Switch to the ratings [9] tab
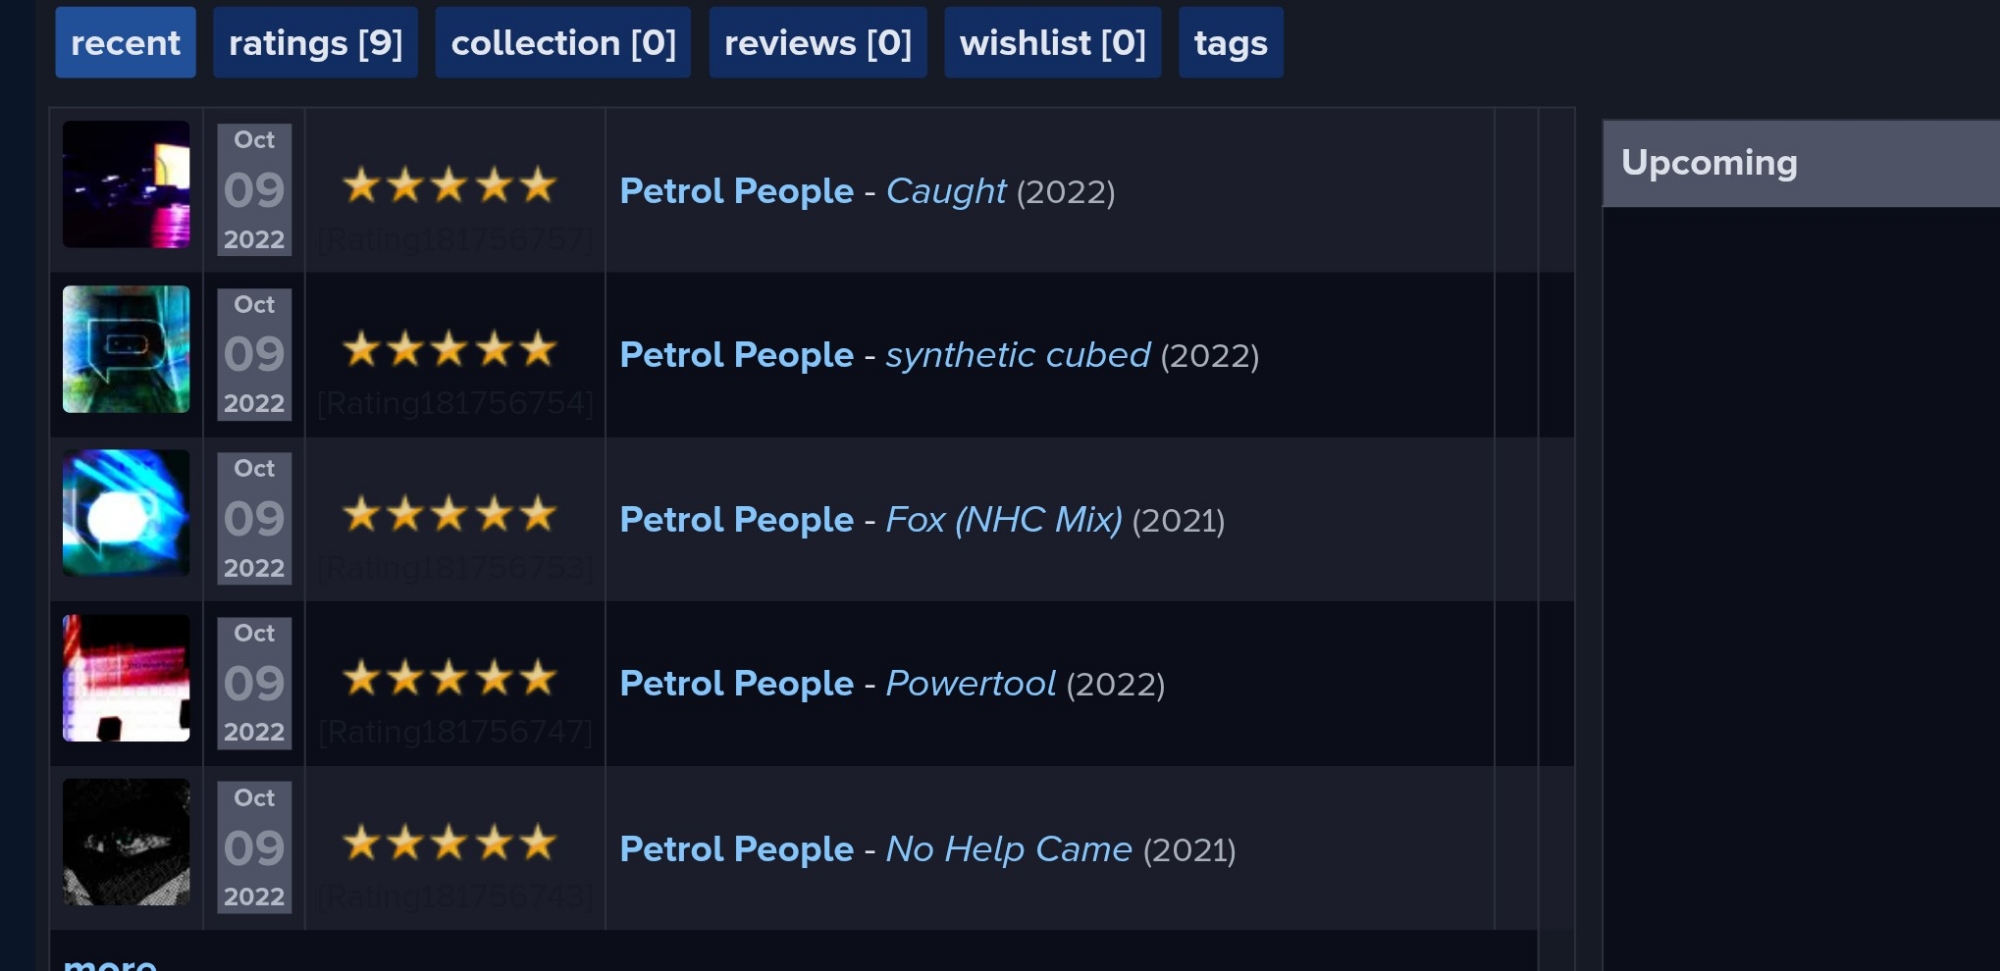The width and height of the screenshot is (2000, 971). (315, 43)
